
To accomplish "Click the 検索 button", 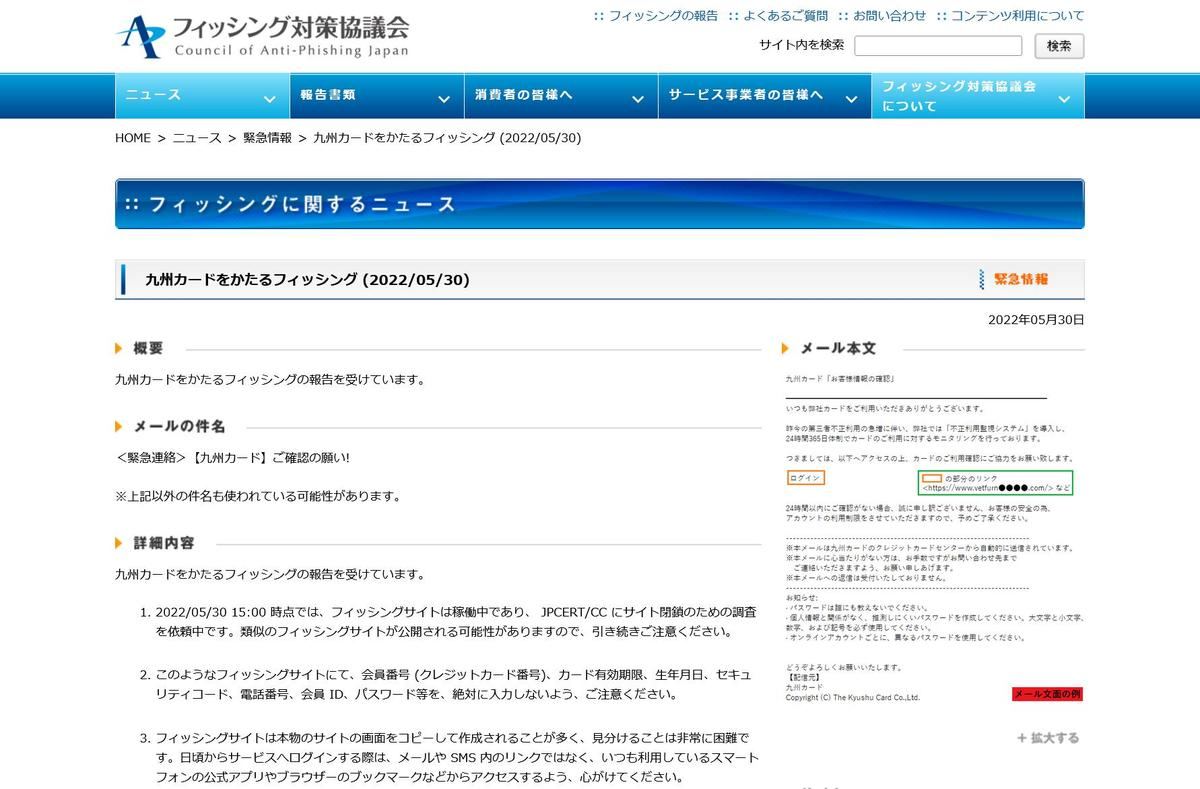I will [x=1059, y=46].
